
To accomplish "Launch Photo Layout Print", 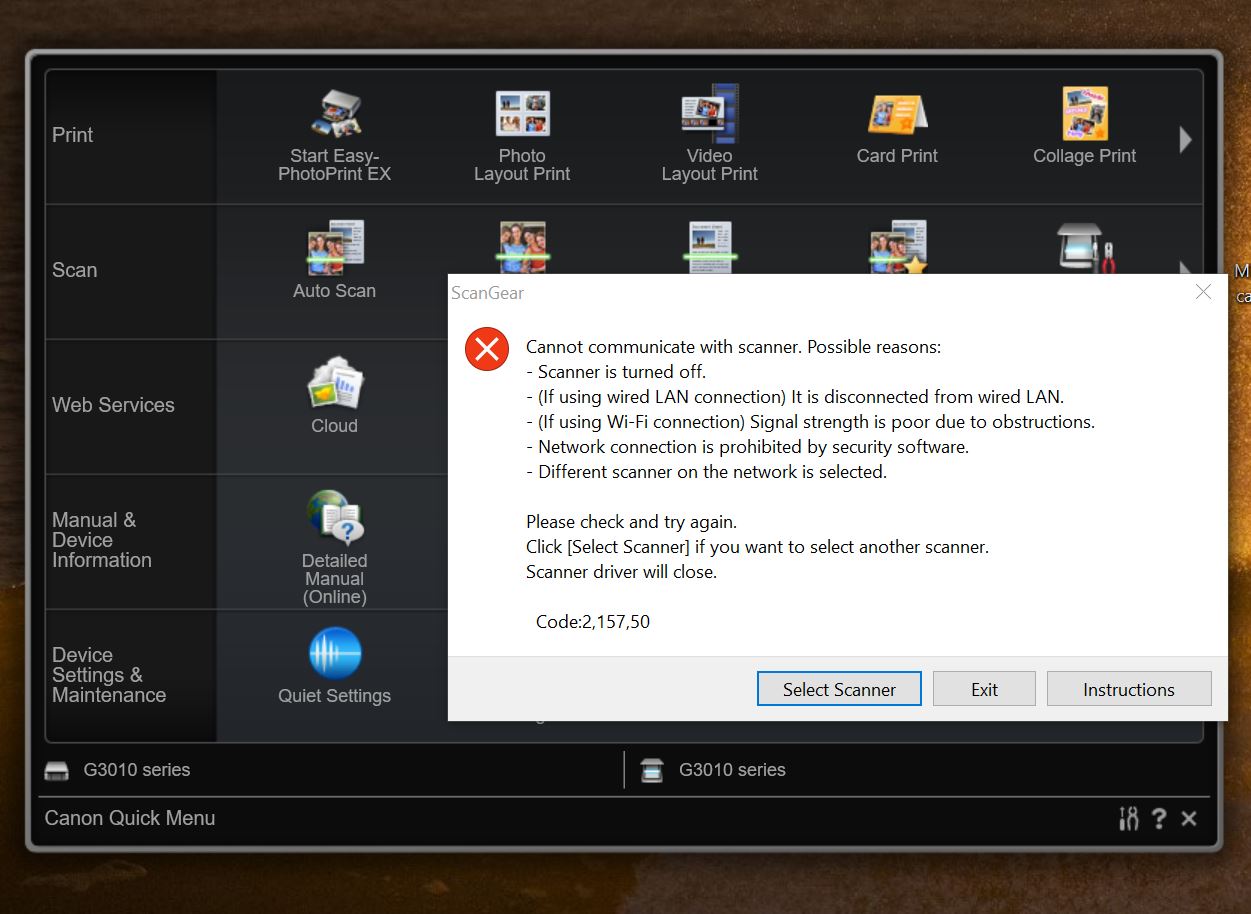I will [x=522, y=135].
